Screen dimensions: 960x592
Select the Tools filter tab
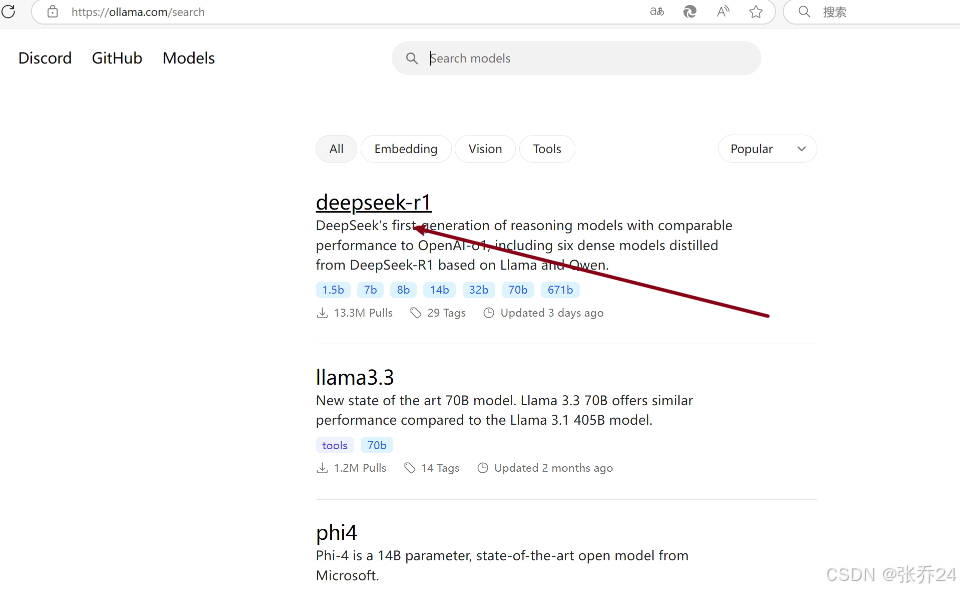[547, 149]
